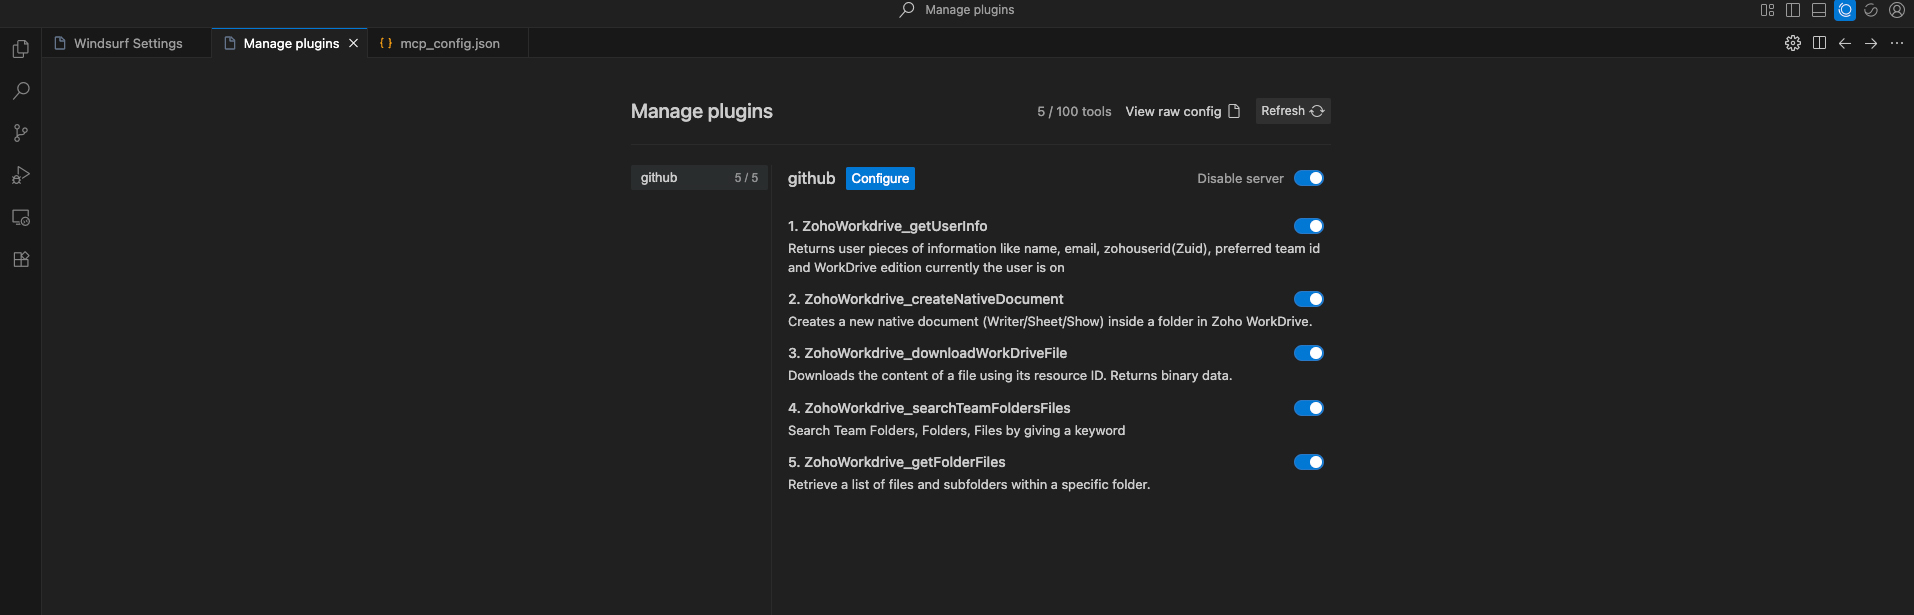The image size is (1914, 615).
Task: Open the Extensions view
Action: tap(20, 259)
